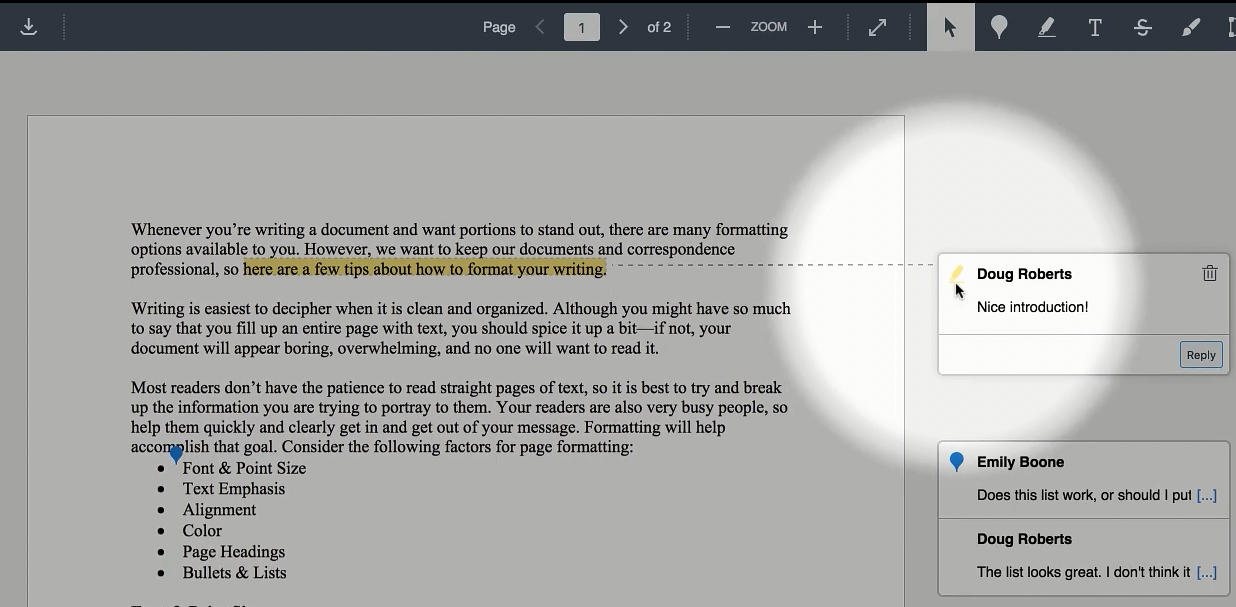This screenshot has height=607, width=1236.
Task: Go to the previous page
Action: pyautogui.click(x=540, y=27)
